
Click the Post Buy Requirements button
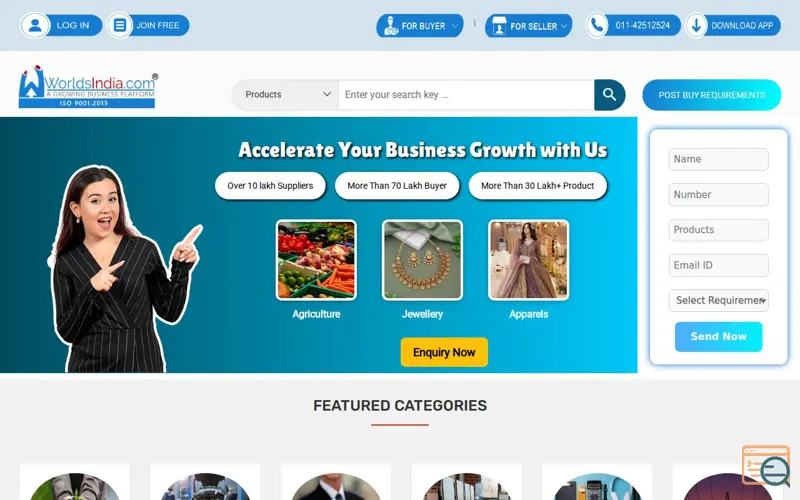coord(711,95)
